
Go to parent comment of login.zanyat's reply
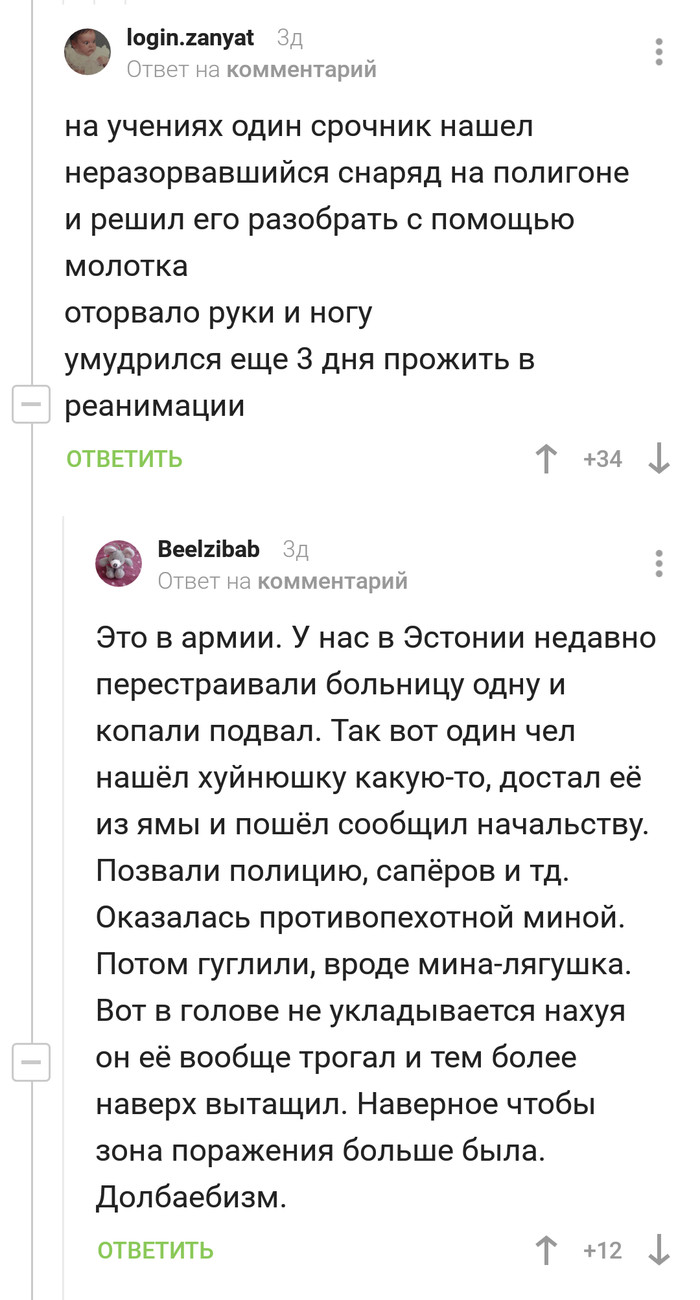point(301,69)
